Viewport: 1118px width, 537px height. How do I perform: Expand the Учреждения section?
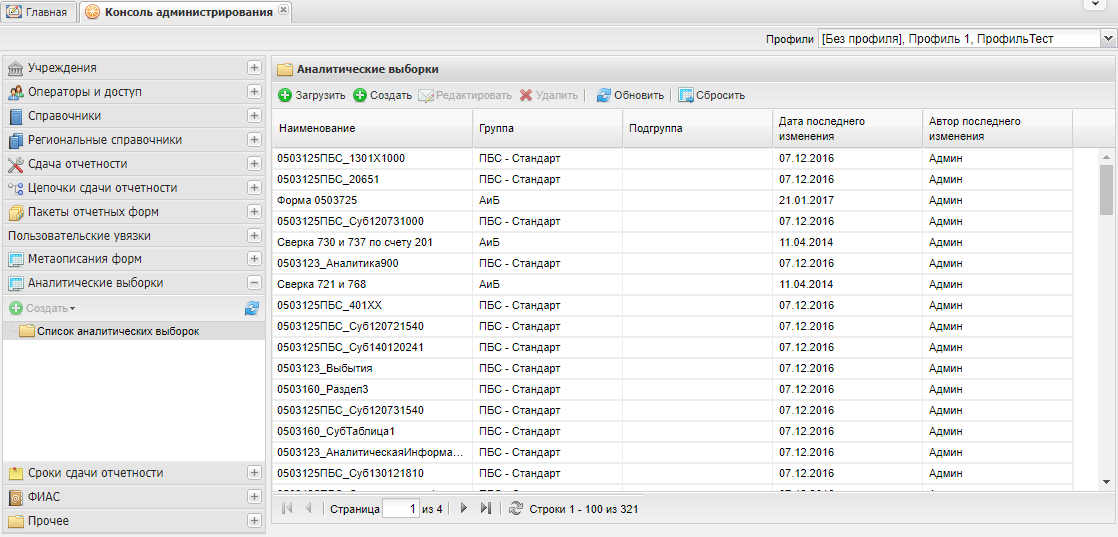(254, 68)
